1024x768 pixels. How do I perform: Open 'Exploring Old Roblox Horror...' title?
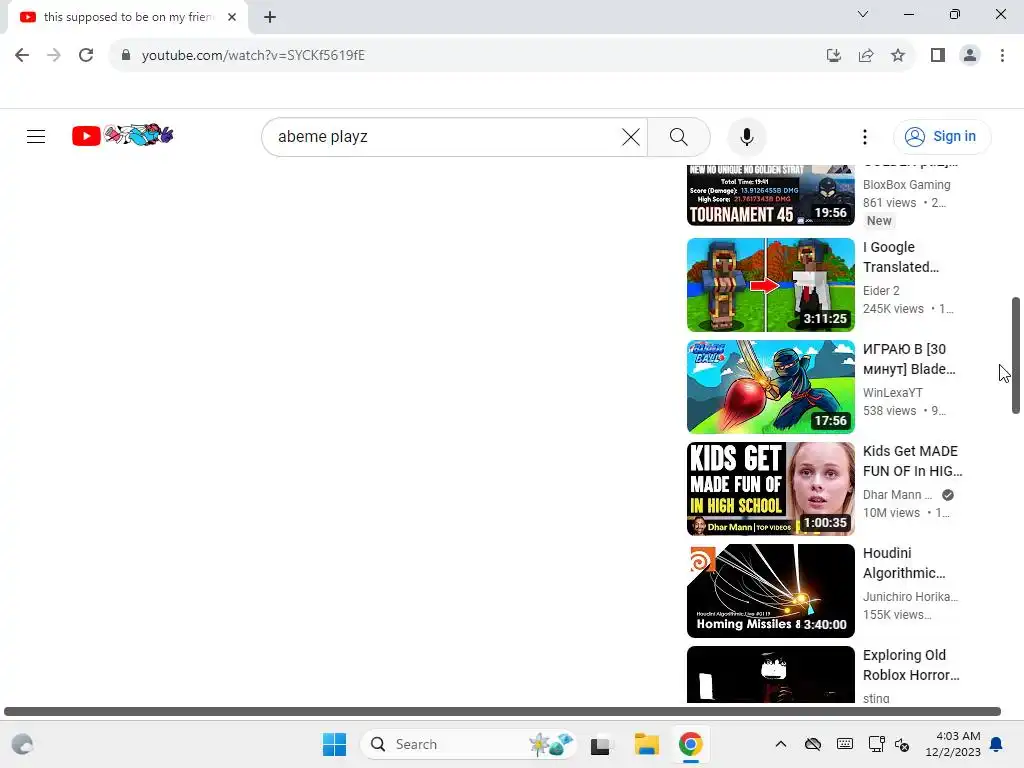(x=911, y=665)
